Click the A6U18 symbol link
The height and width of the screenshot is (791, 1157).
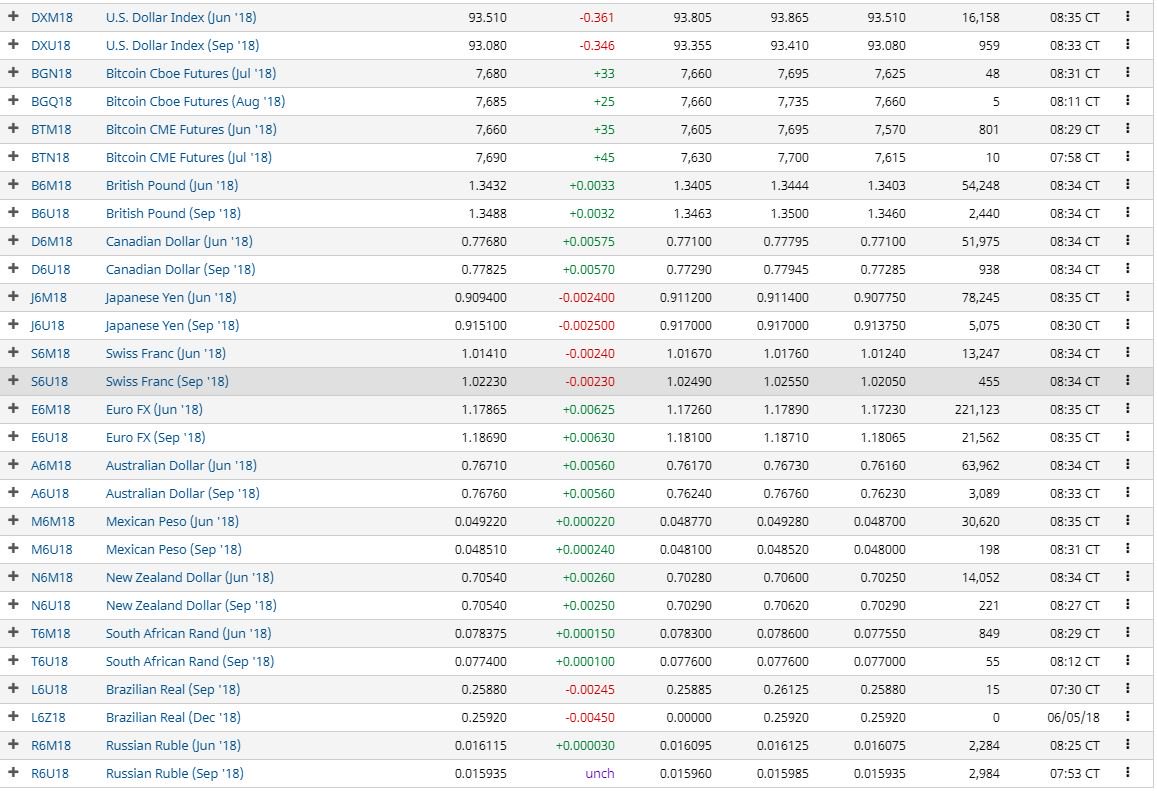[x=50, y=494]
